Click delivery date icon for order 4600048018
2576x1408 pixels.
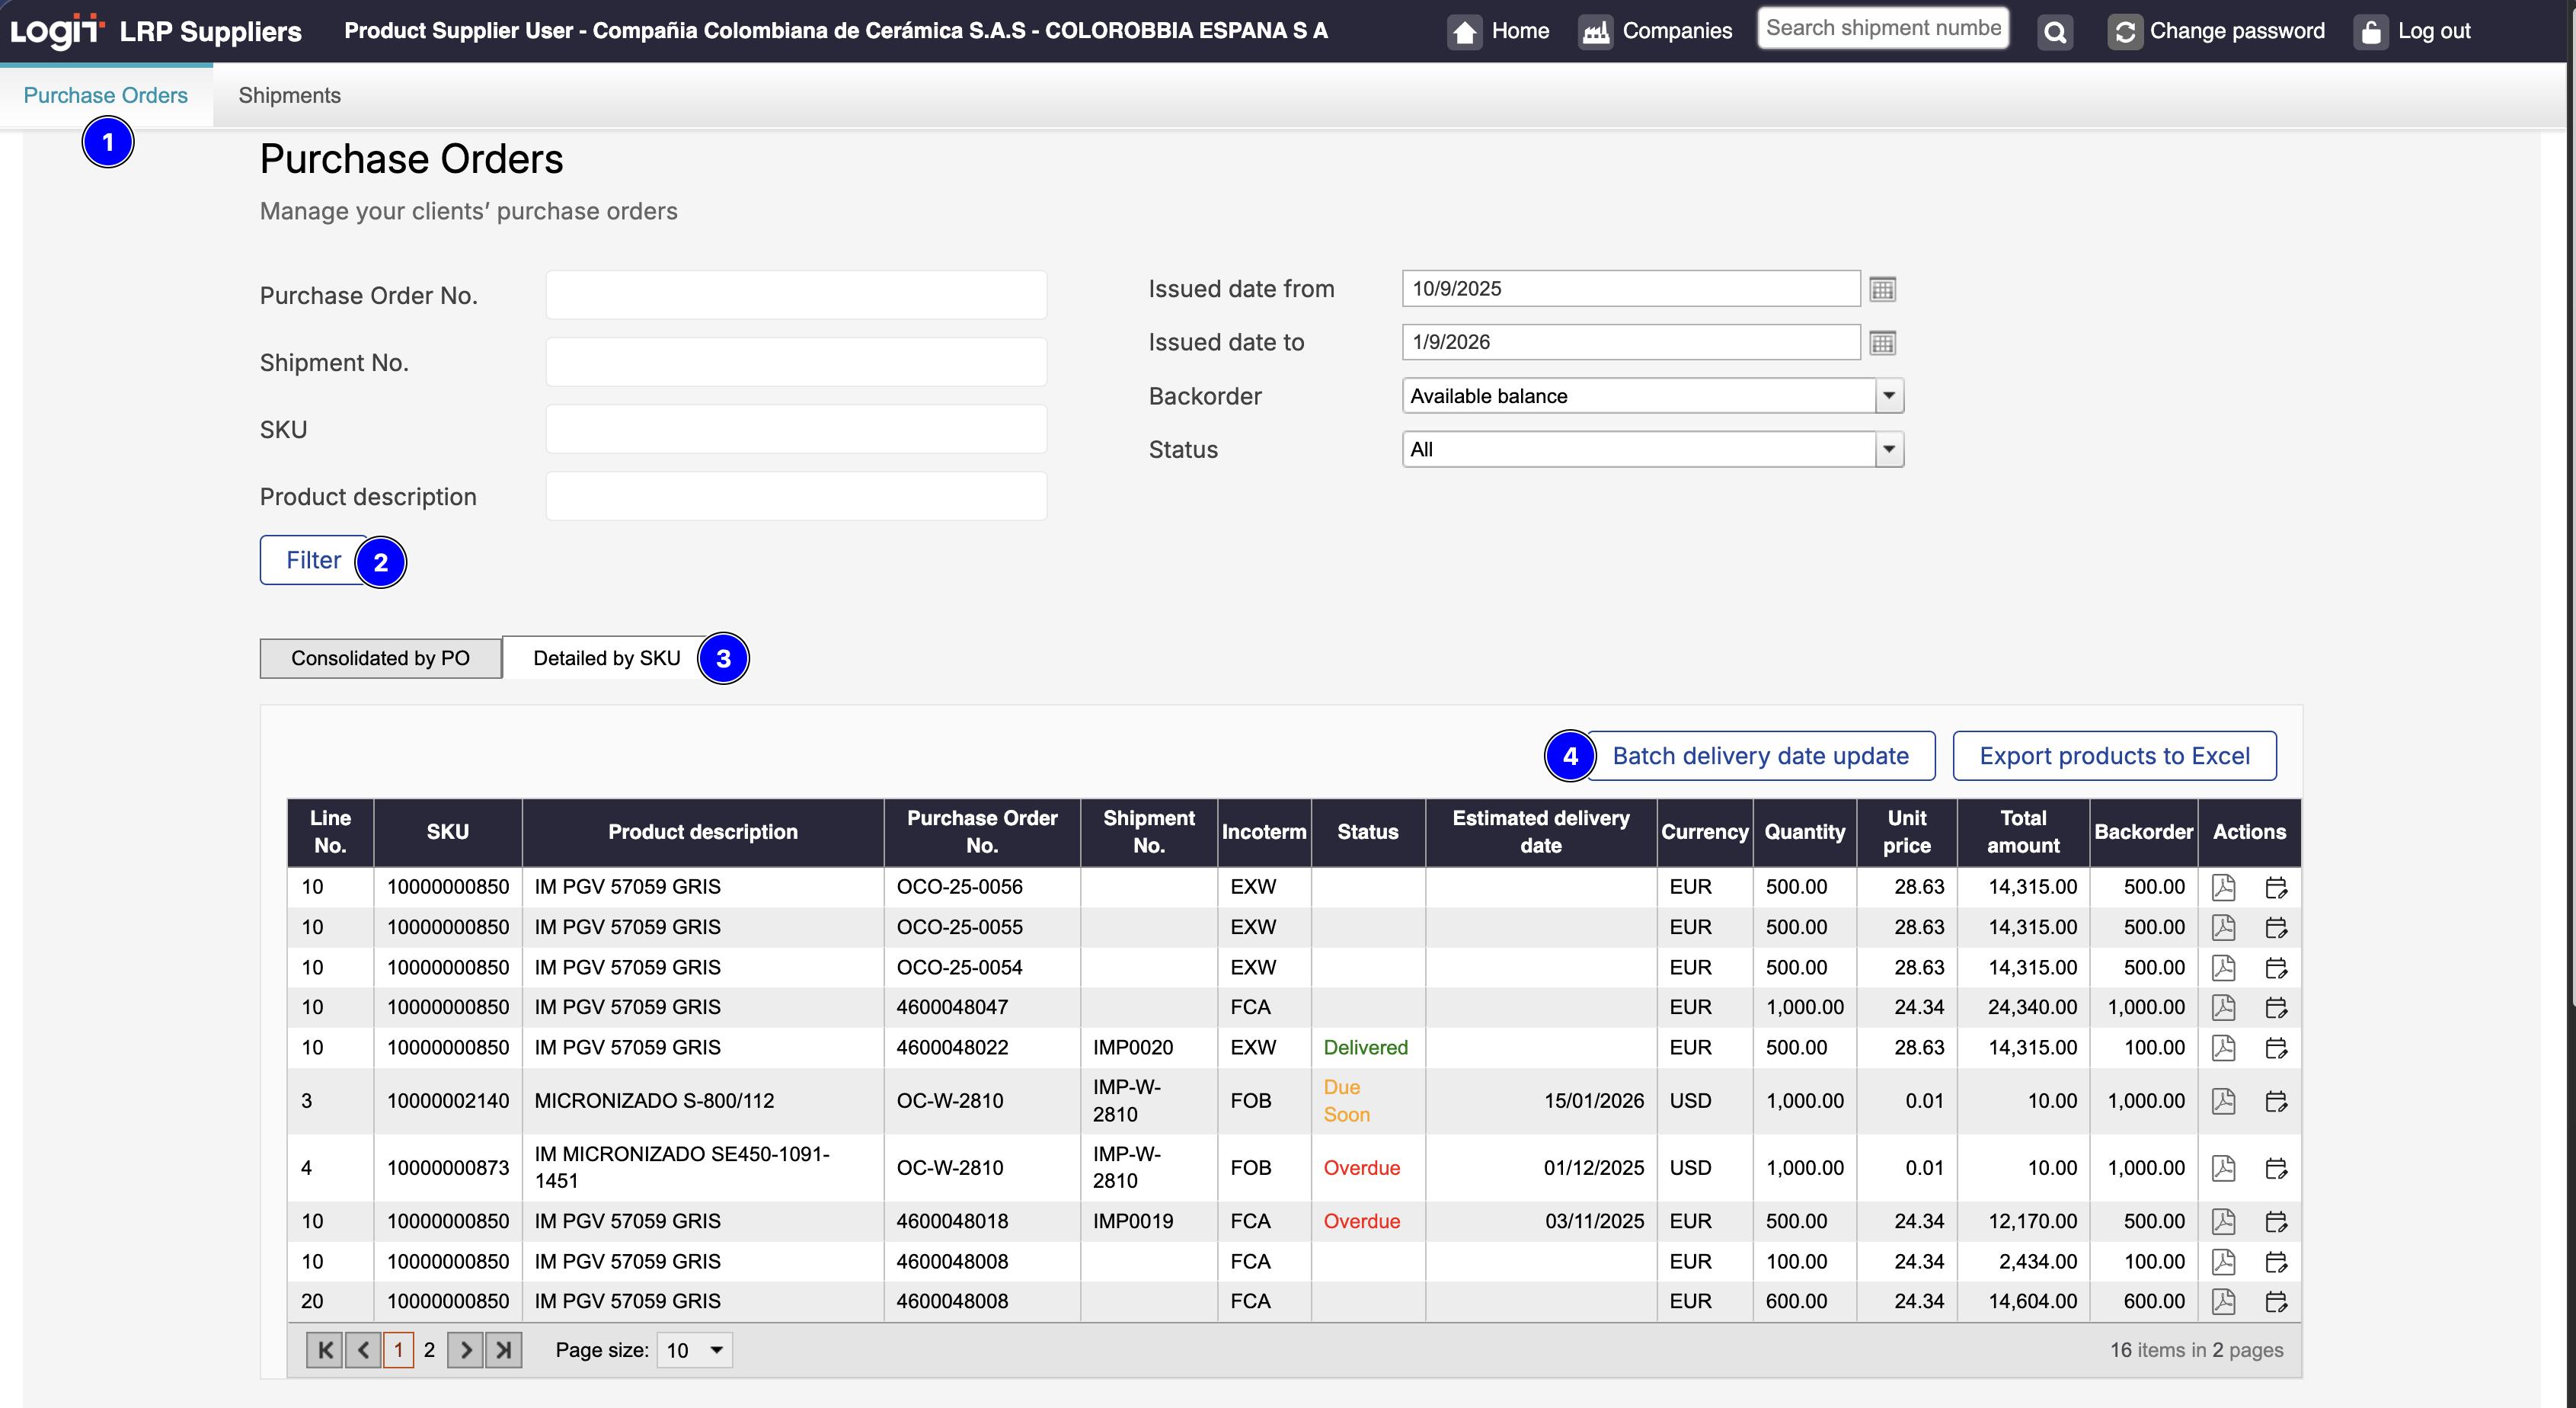[2276, 1221]
